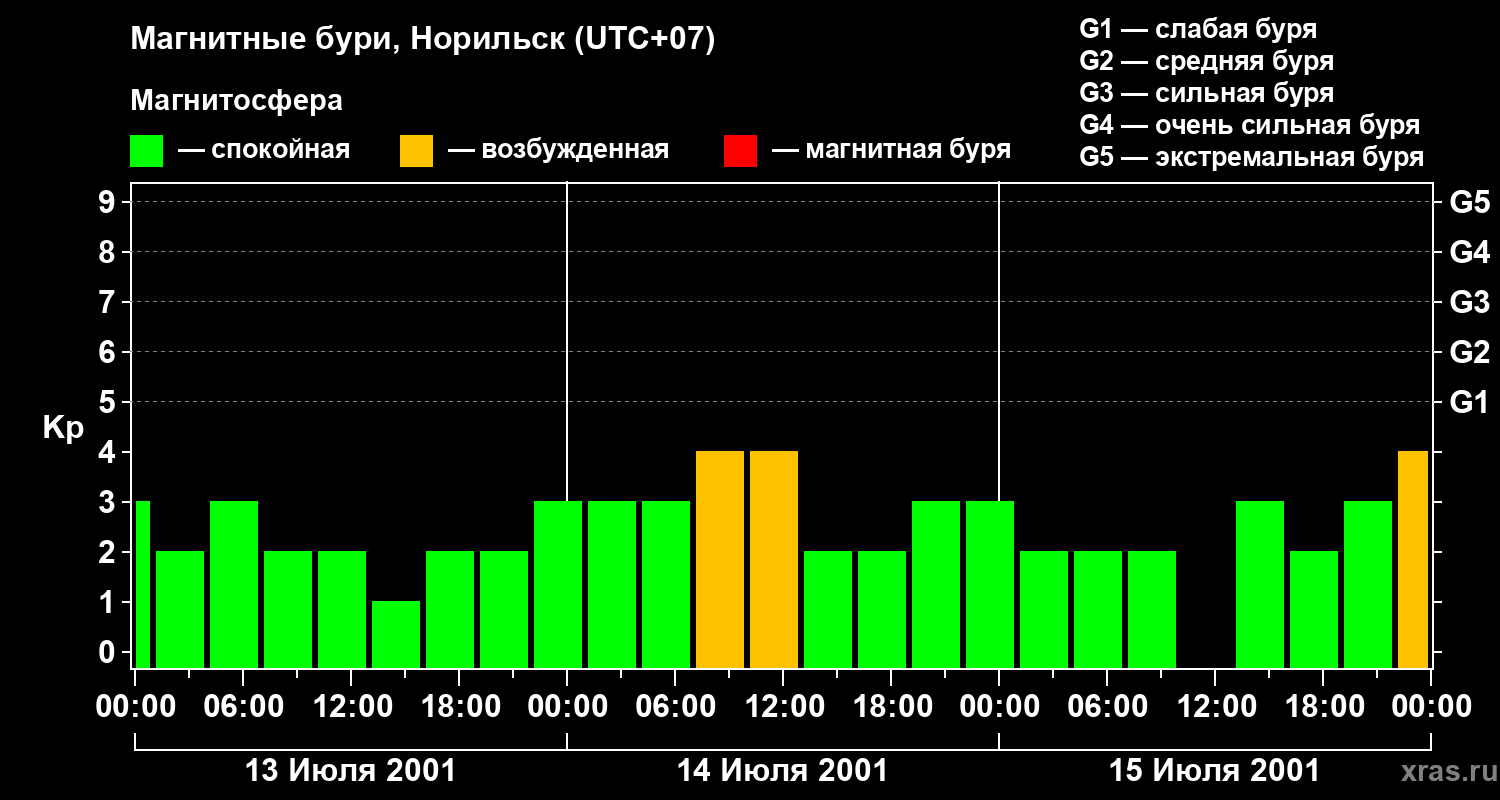Click the '12:00' time label of 13 July
This screenshot has height=800, width=1500.
coord(350,706)
